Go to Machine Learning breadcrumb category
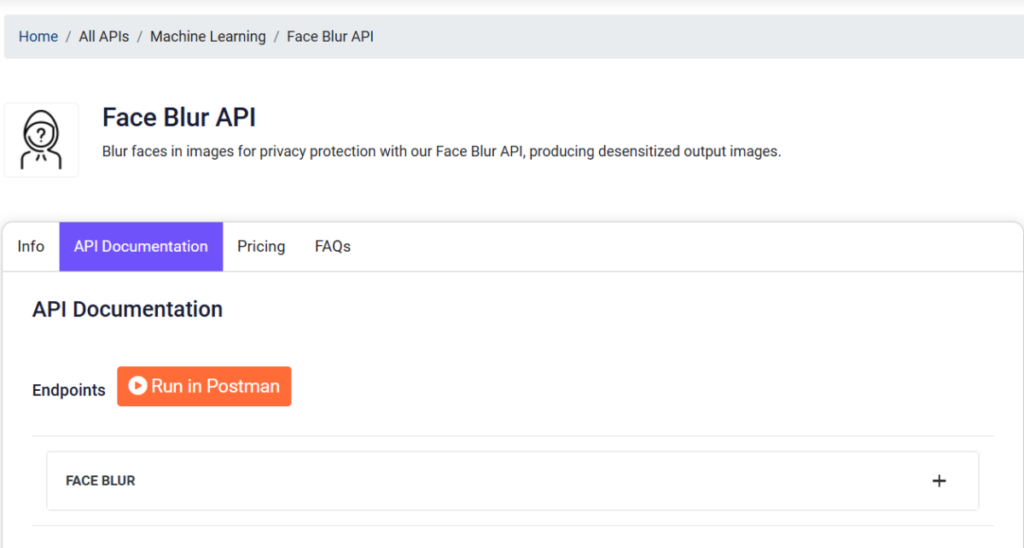The height and width of the screenshot is (548, 1024). click(208, 37)
